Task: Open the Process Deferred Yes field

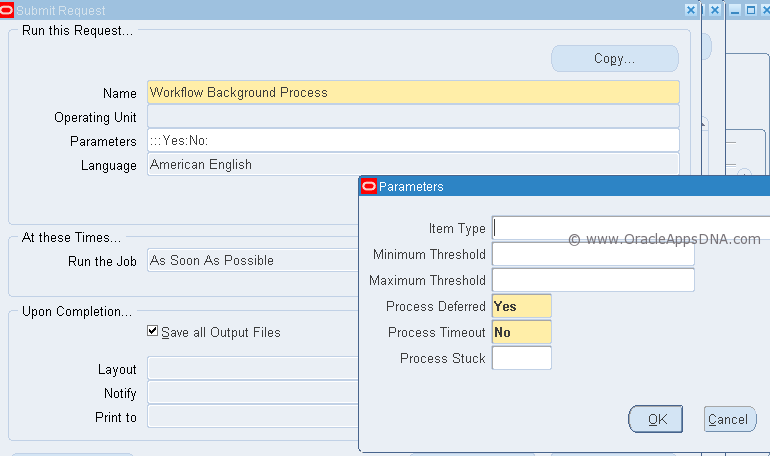Action: pyautogui.click(x=522, y=306)
